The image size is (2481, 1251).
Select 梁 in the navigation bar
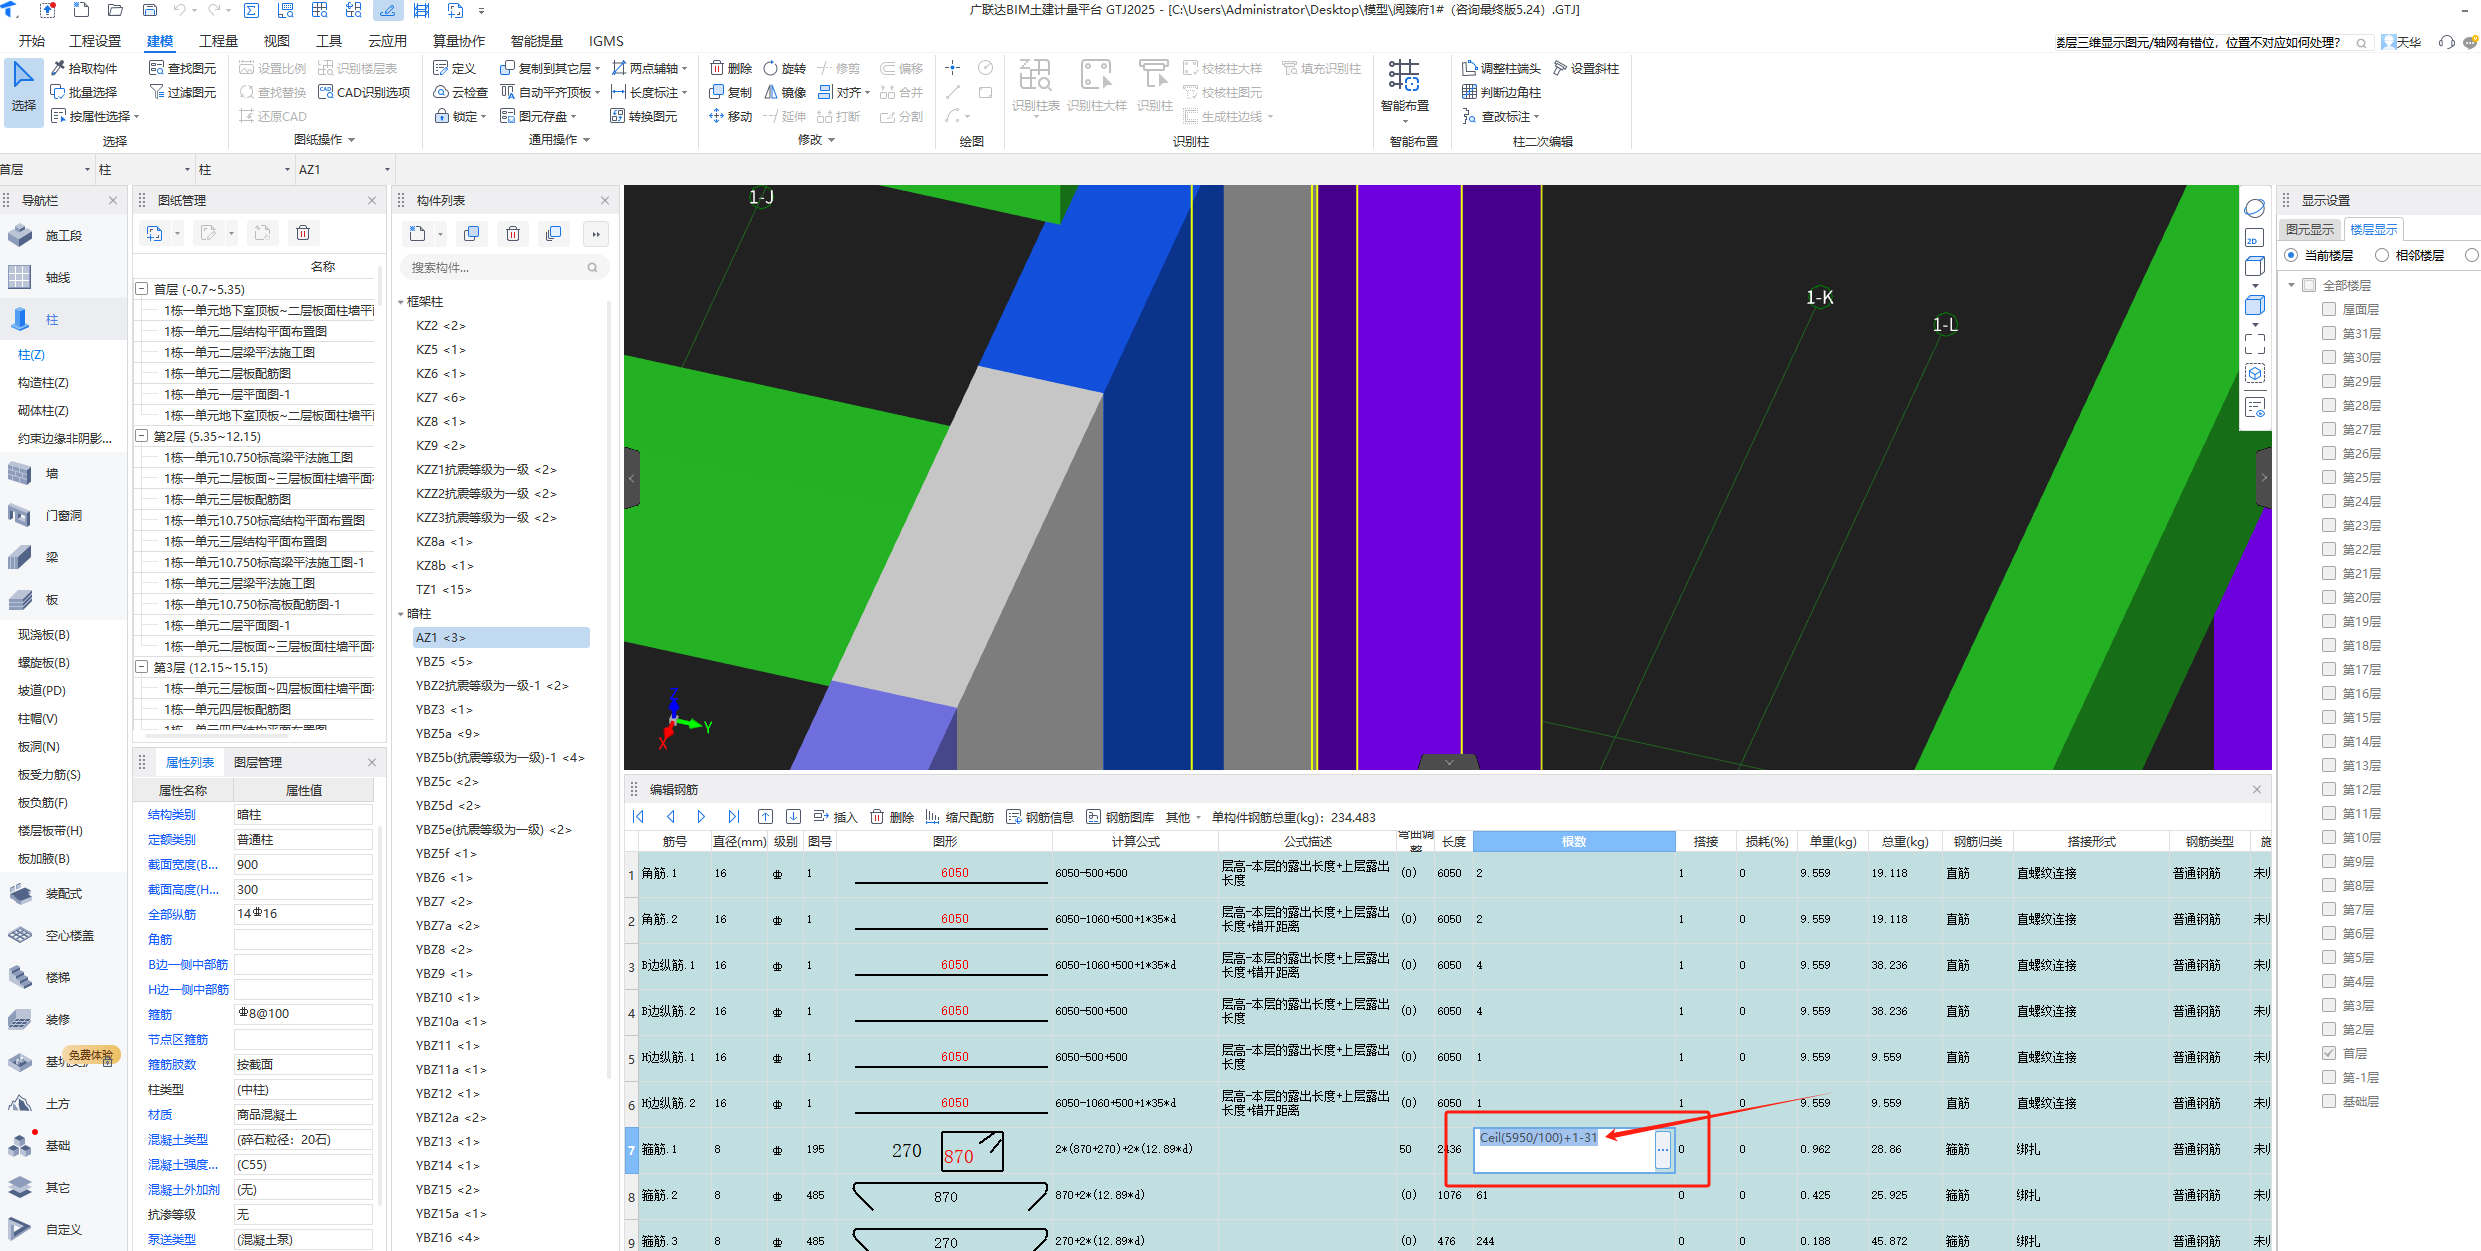tap(52, 557)
